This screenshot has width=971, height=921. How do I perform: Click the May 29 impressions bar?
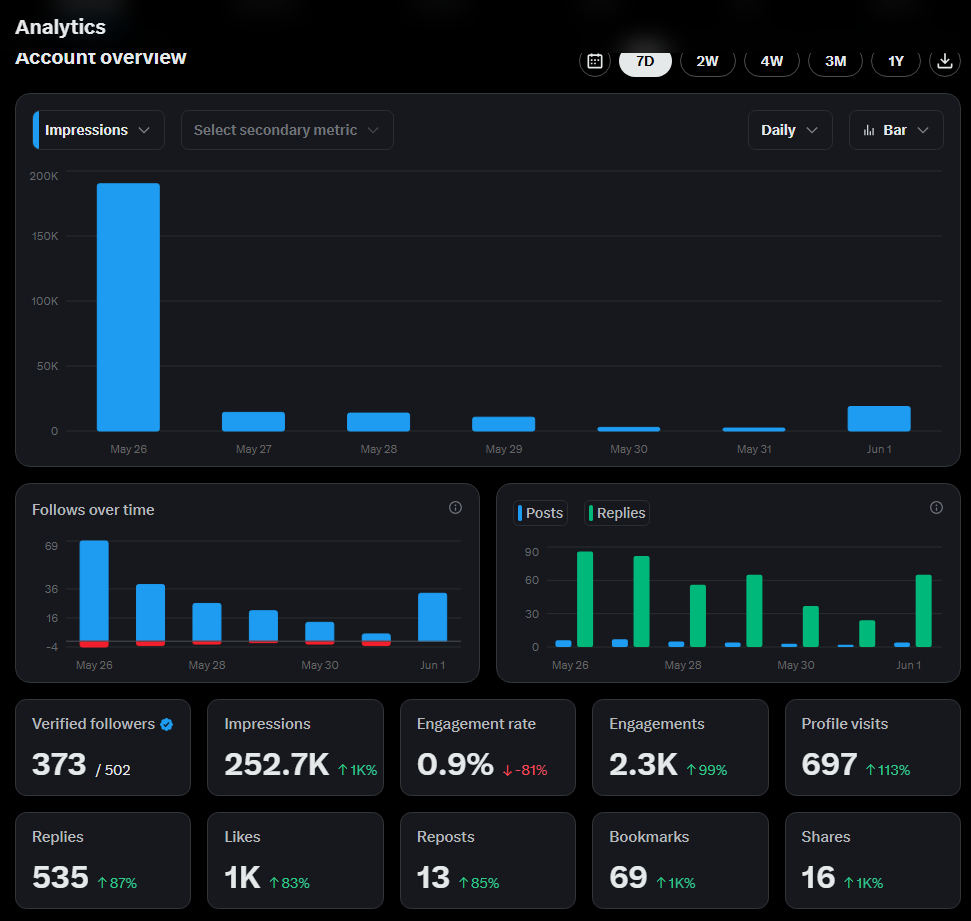coord(503,424)
